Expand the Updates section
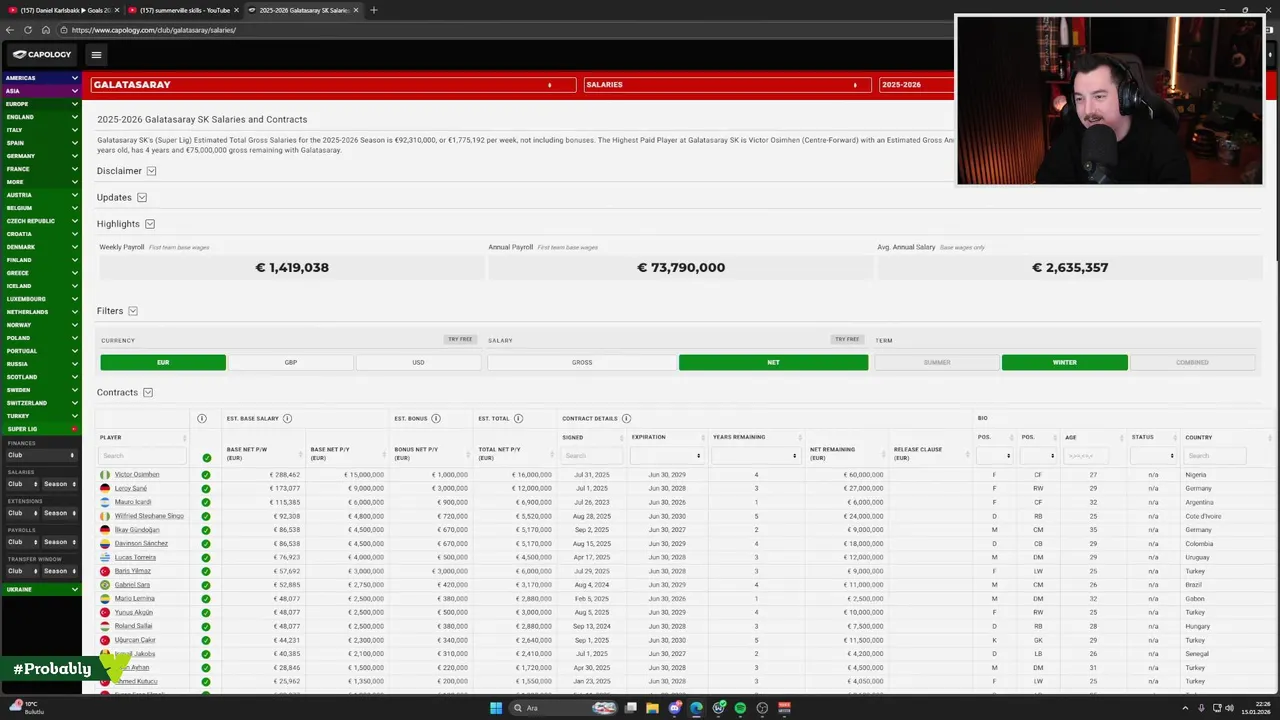This screenshot has height=720, width=1280. coord(141,198)
